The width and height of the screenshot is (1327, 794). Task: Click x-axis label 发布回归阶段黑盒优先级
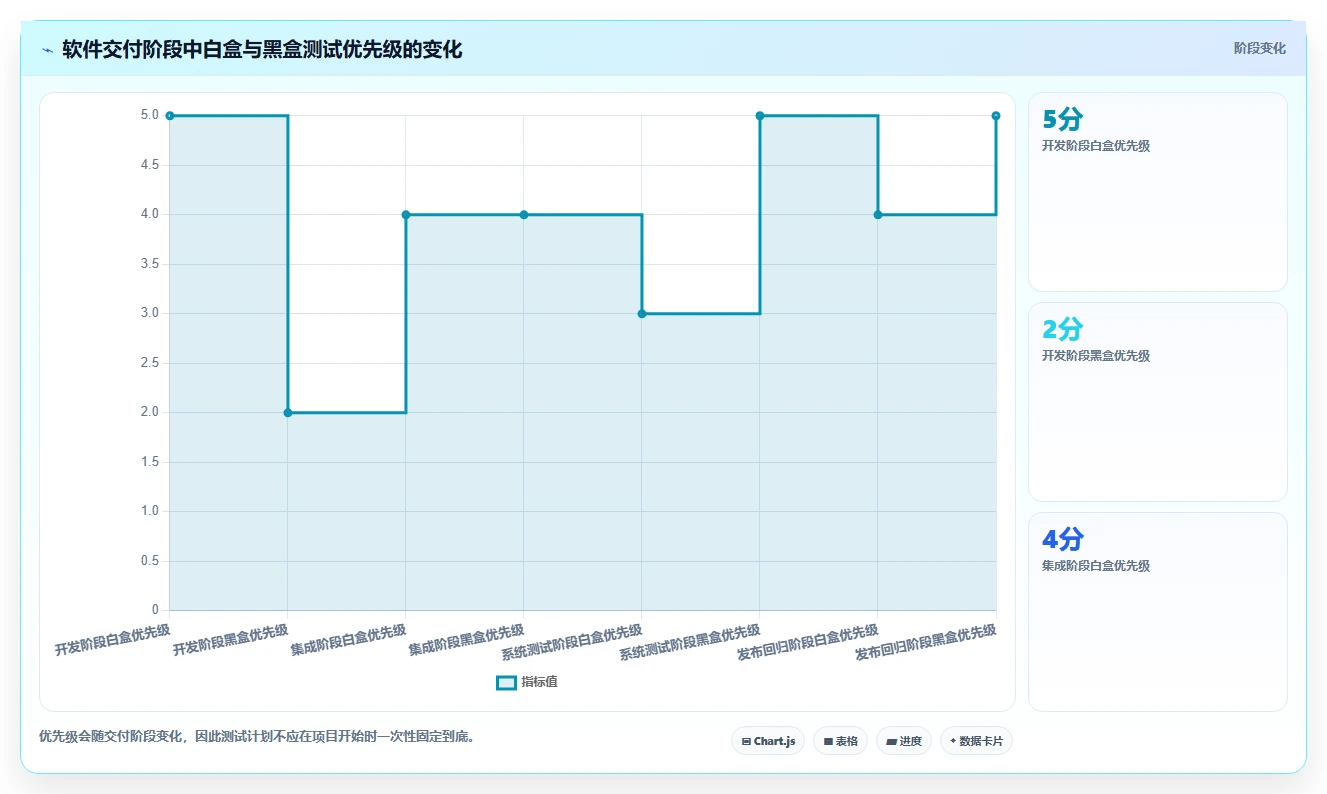(926, 643)
